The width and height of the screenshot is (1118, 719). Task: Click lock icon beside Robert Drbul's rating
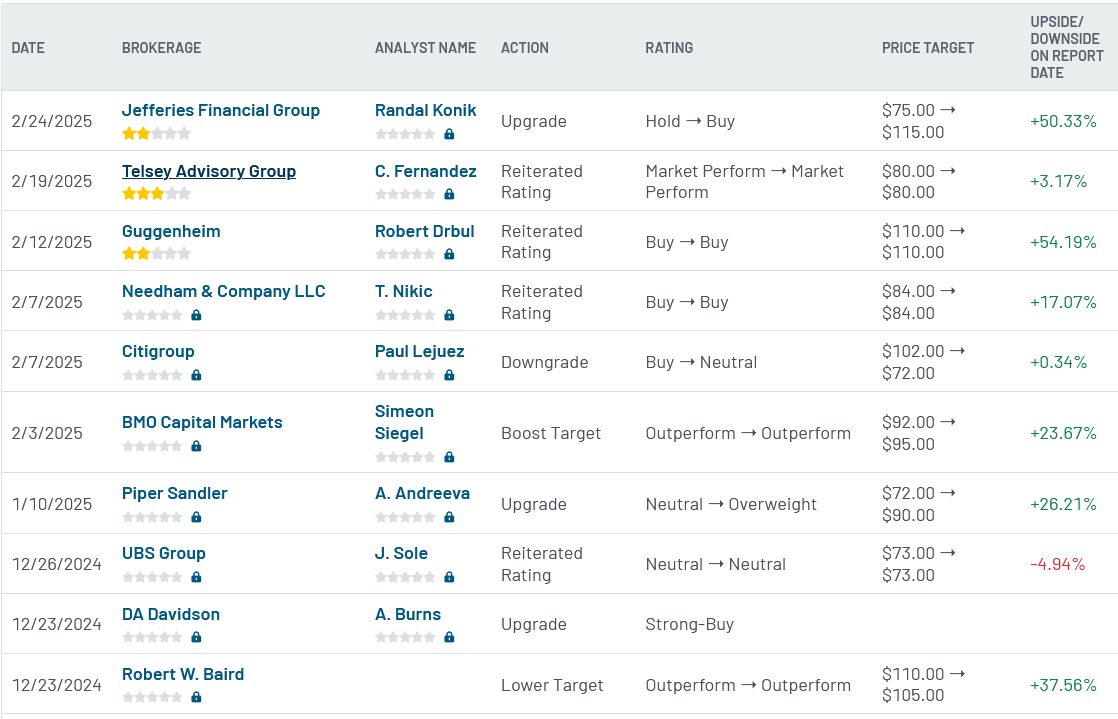click(x=449, y=253)
